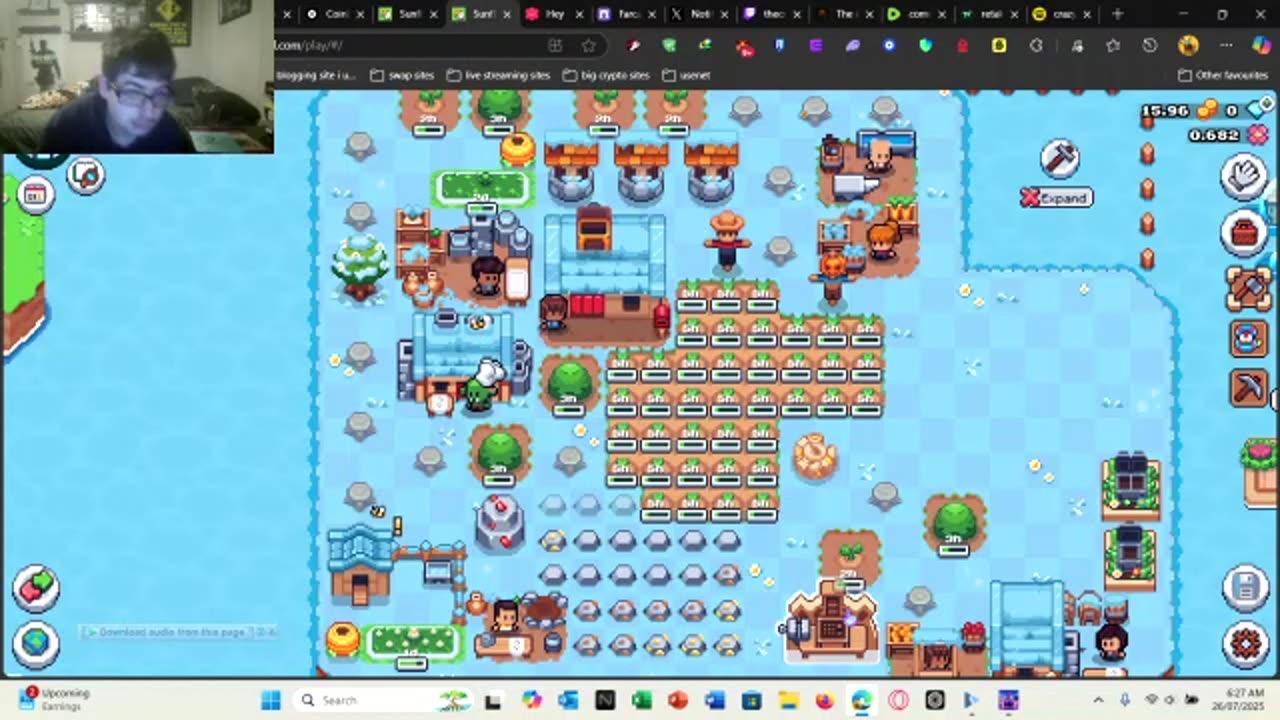
Task: Open the red-green trade arrows icon
Action: coord(35,588)
